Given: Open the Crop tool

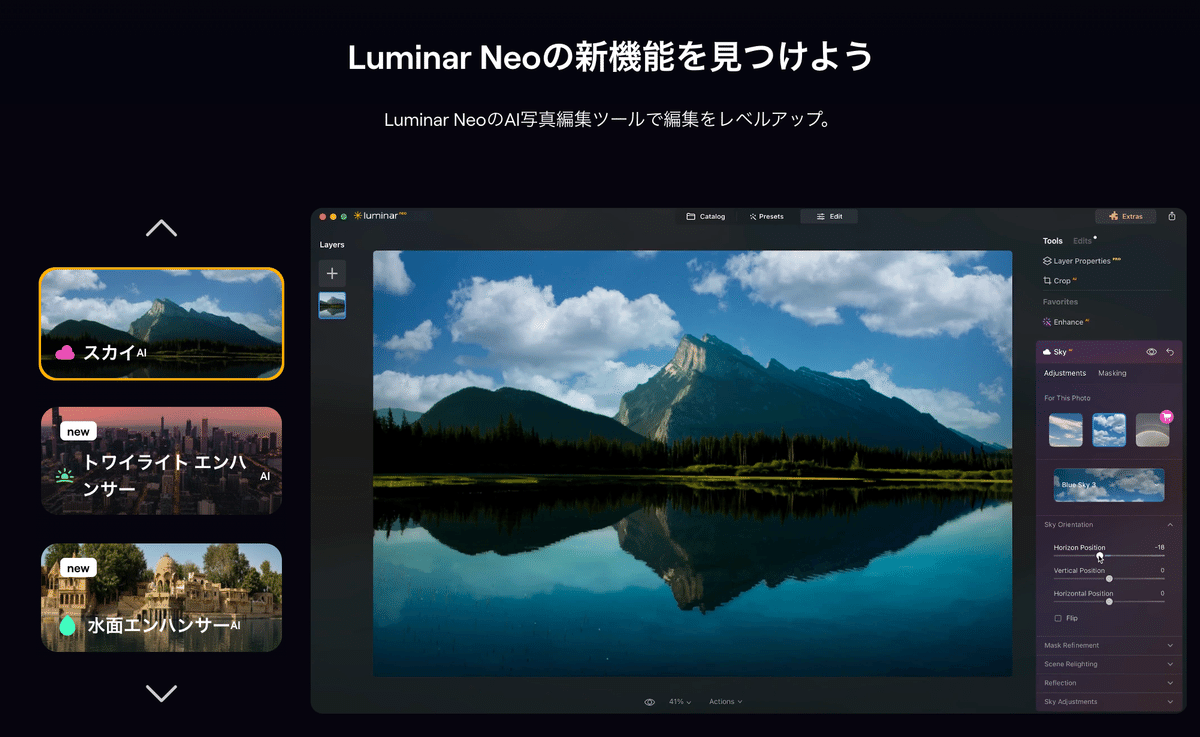Looking at the screenshot, I should pyautogui.click(x=1060, y=281).
